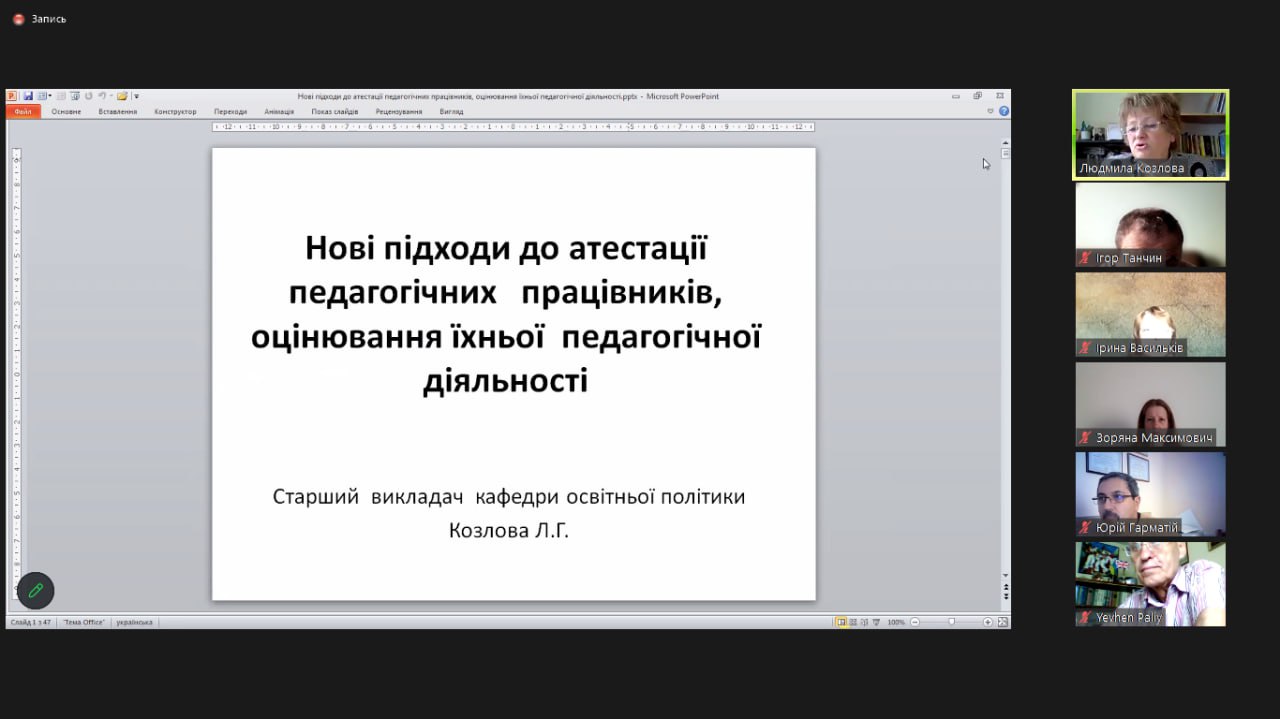Click the zoom in plus button

[988, 622]
